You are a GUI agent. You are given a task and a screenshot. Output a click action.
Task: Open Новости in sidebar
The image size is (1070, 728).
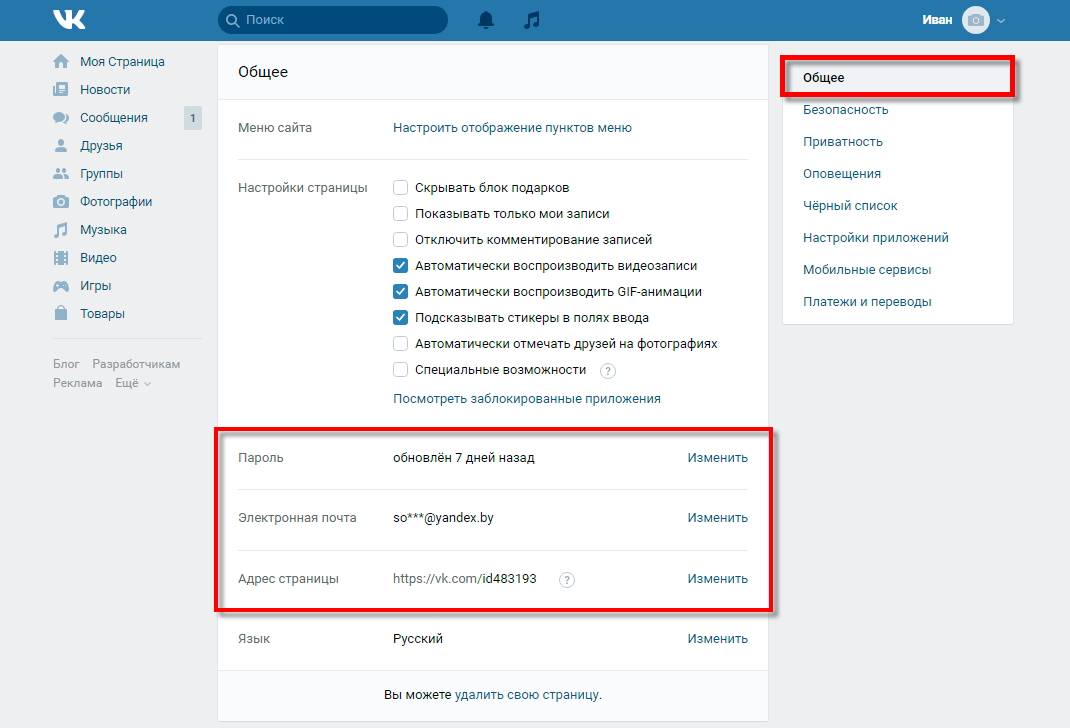pyautogui.click(x=105, y=89)
